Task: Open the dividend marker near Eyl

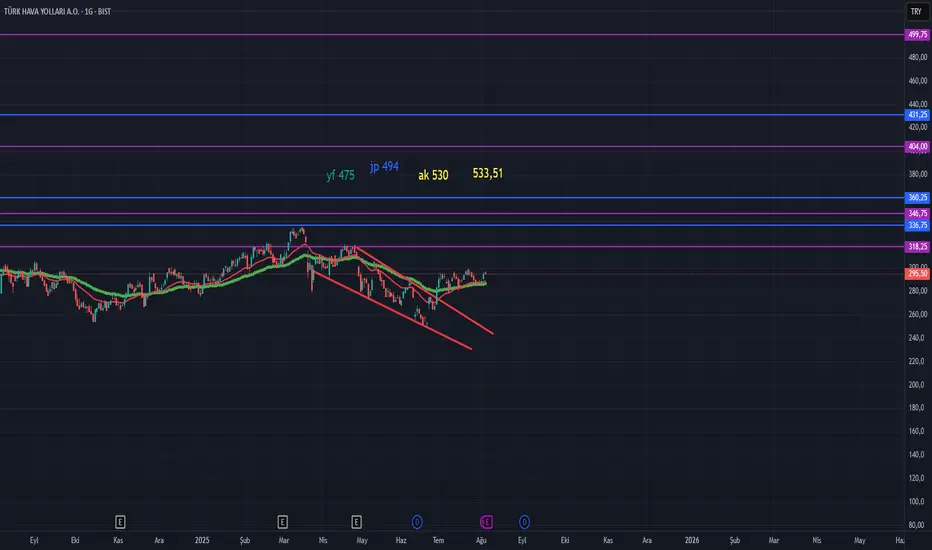Action: pyautogui.click(x=524, y=522)
